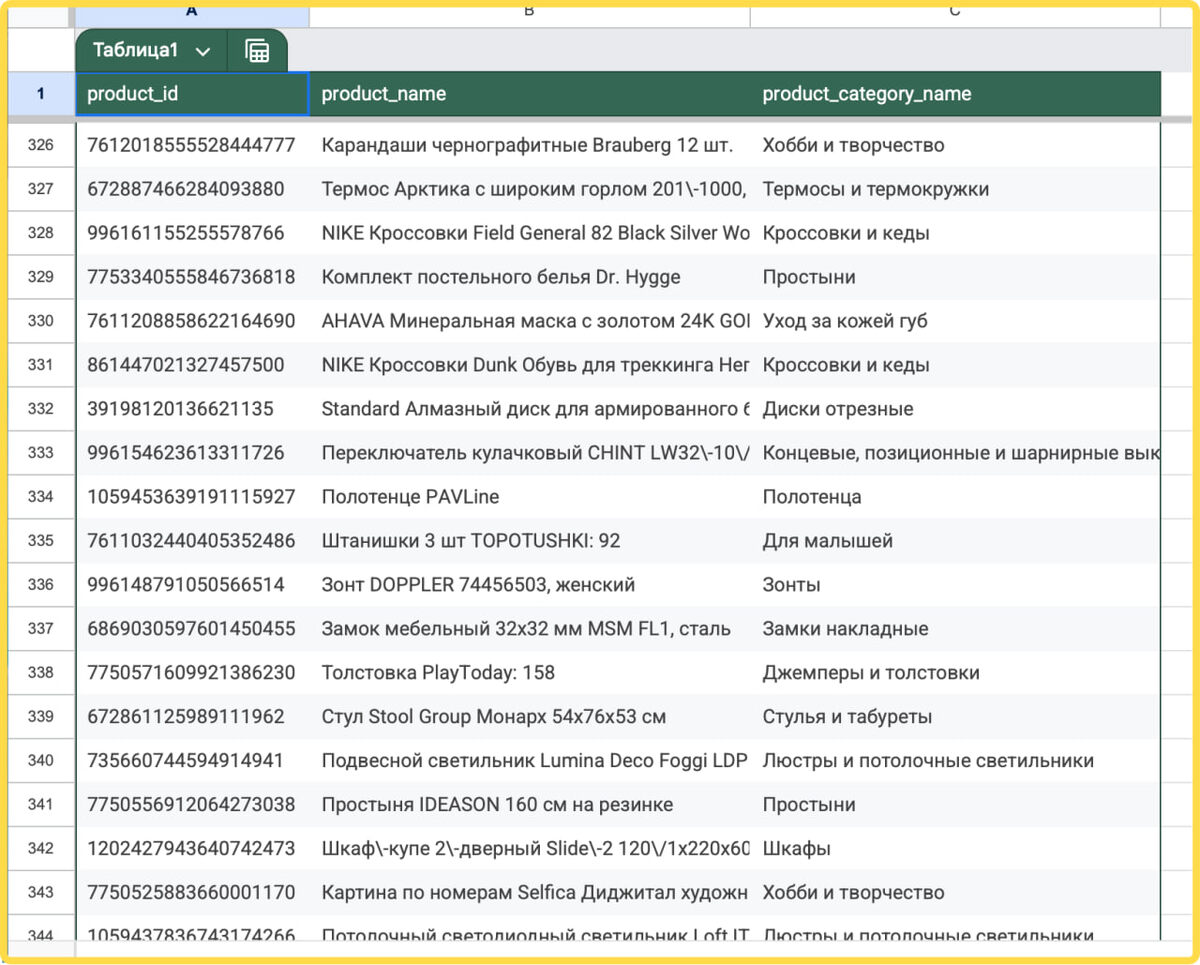The height and width of the screenshot is (965, 1200).
Task: Click the Стул Stool Group Монарх cell
Action: tap(530, 717)
